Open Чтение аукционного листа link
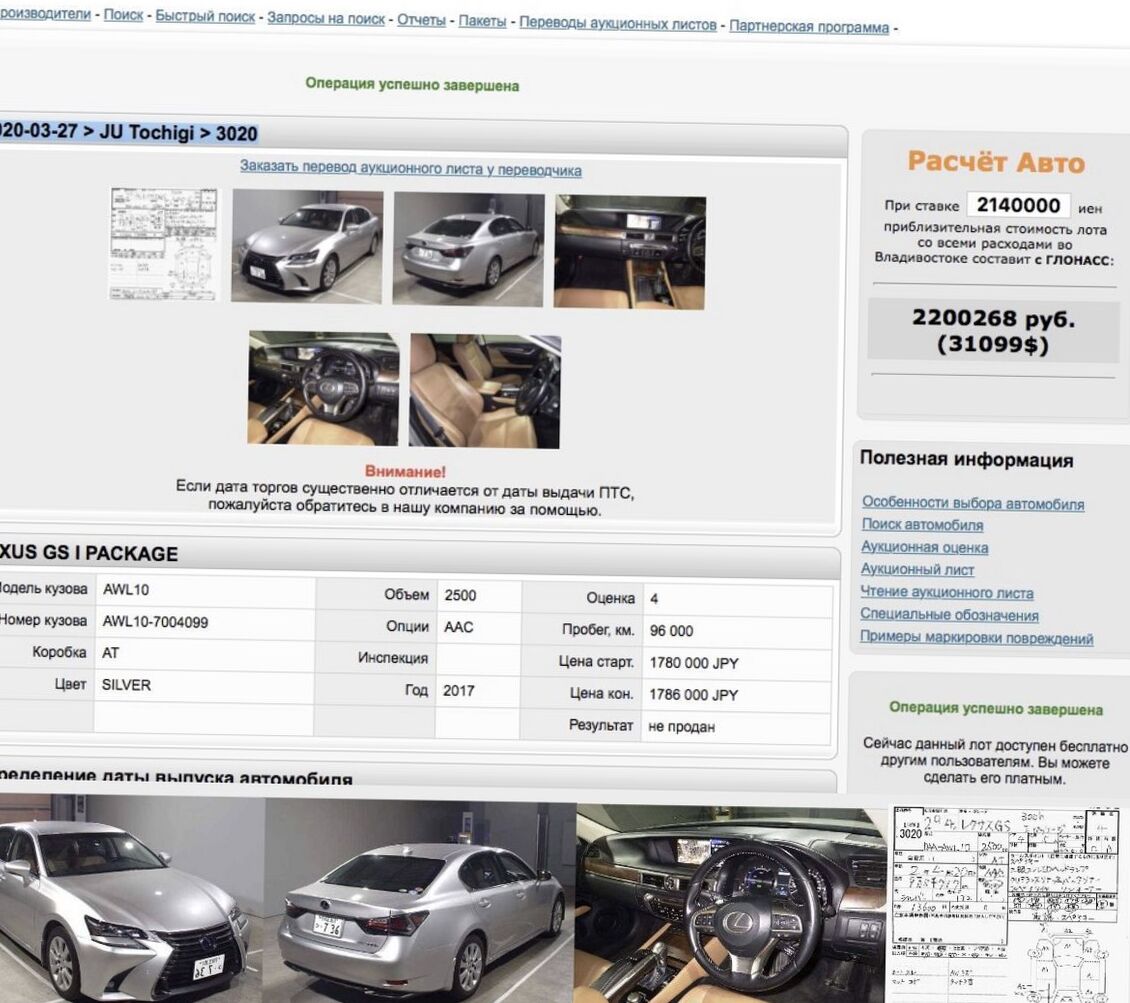 (947, 592)
